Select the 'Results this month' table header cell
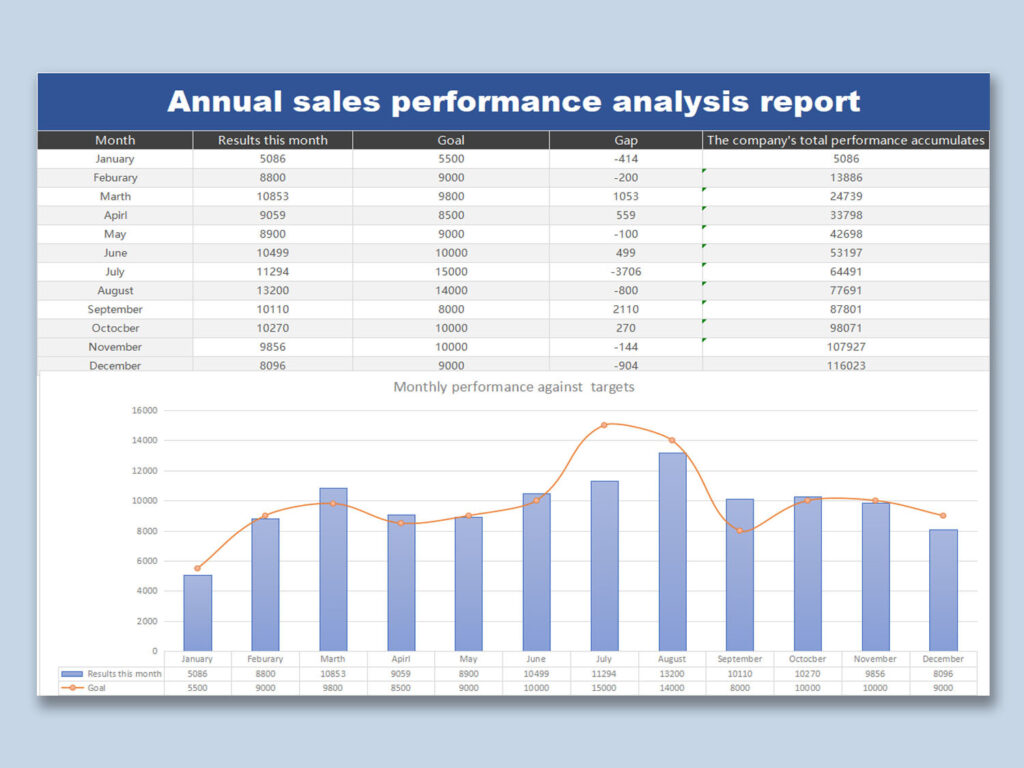The image size is (1024, 768). [x=272, y=140]
